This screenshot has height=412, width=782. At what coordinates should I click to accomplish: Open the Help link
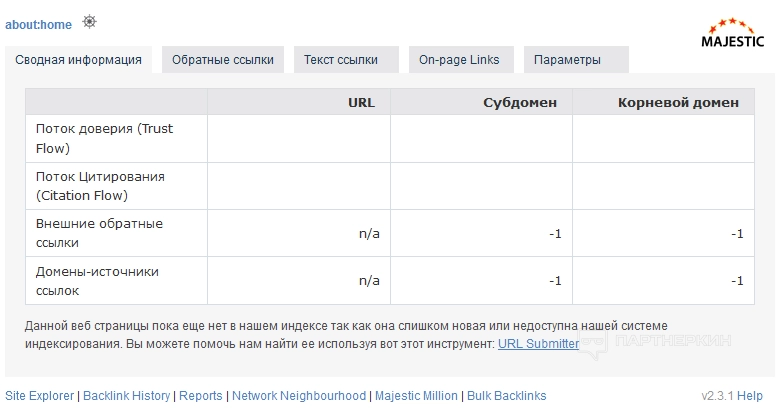(750, 396)
